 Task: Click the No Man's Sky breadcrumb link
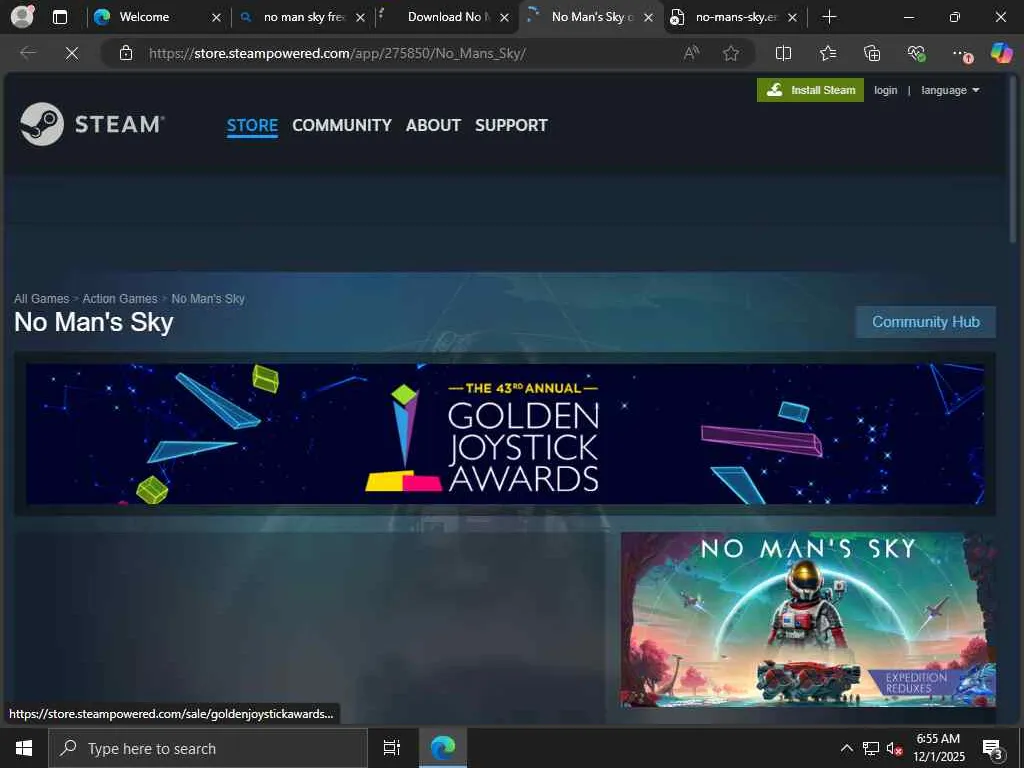[208, 298]
